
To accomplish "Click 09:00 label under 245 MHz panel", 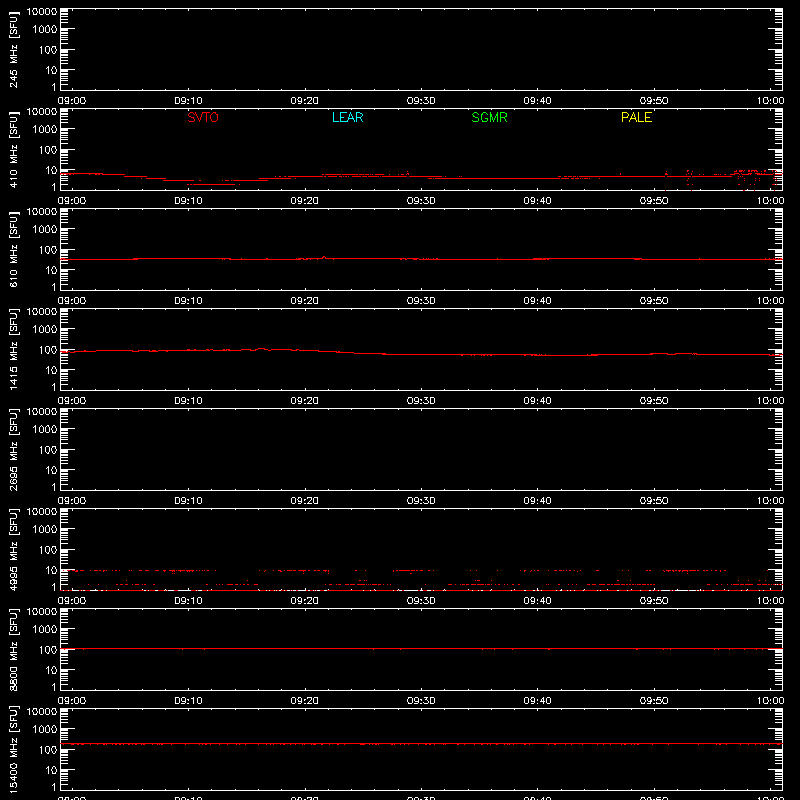I will 72,101.
